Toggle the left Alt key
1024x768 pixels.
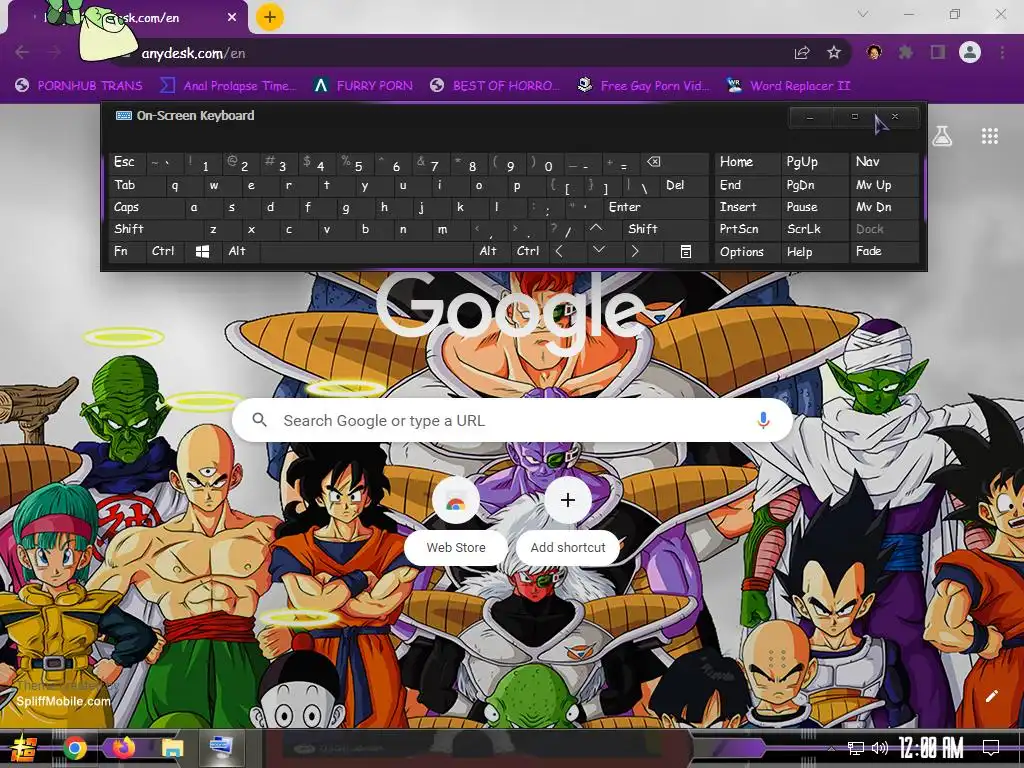coord(241,251)
